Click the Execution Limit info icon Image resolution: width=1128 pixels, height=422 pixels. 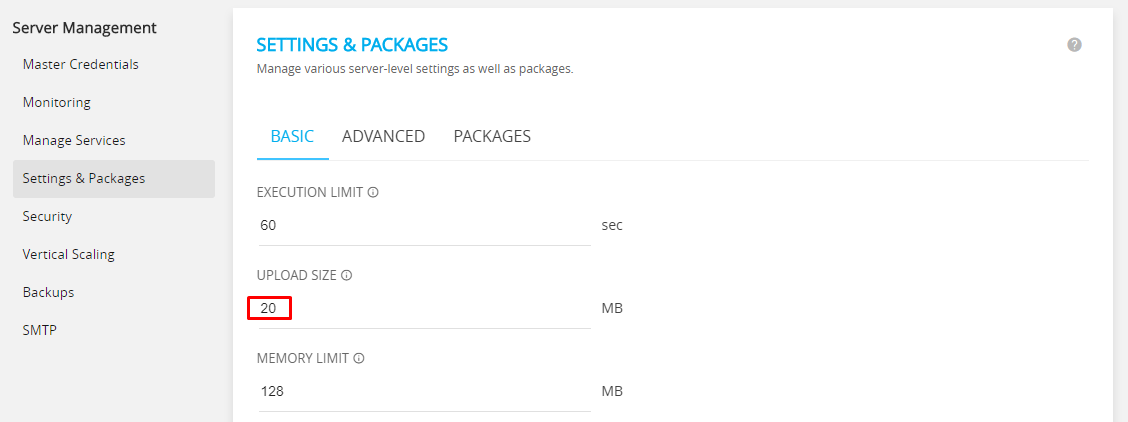pos(373,193)
